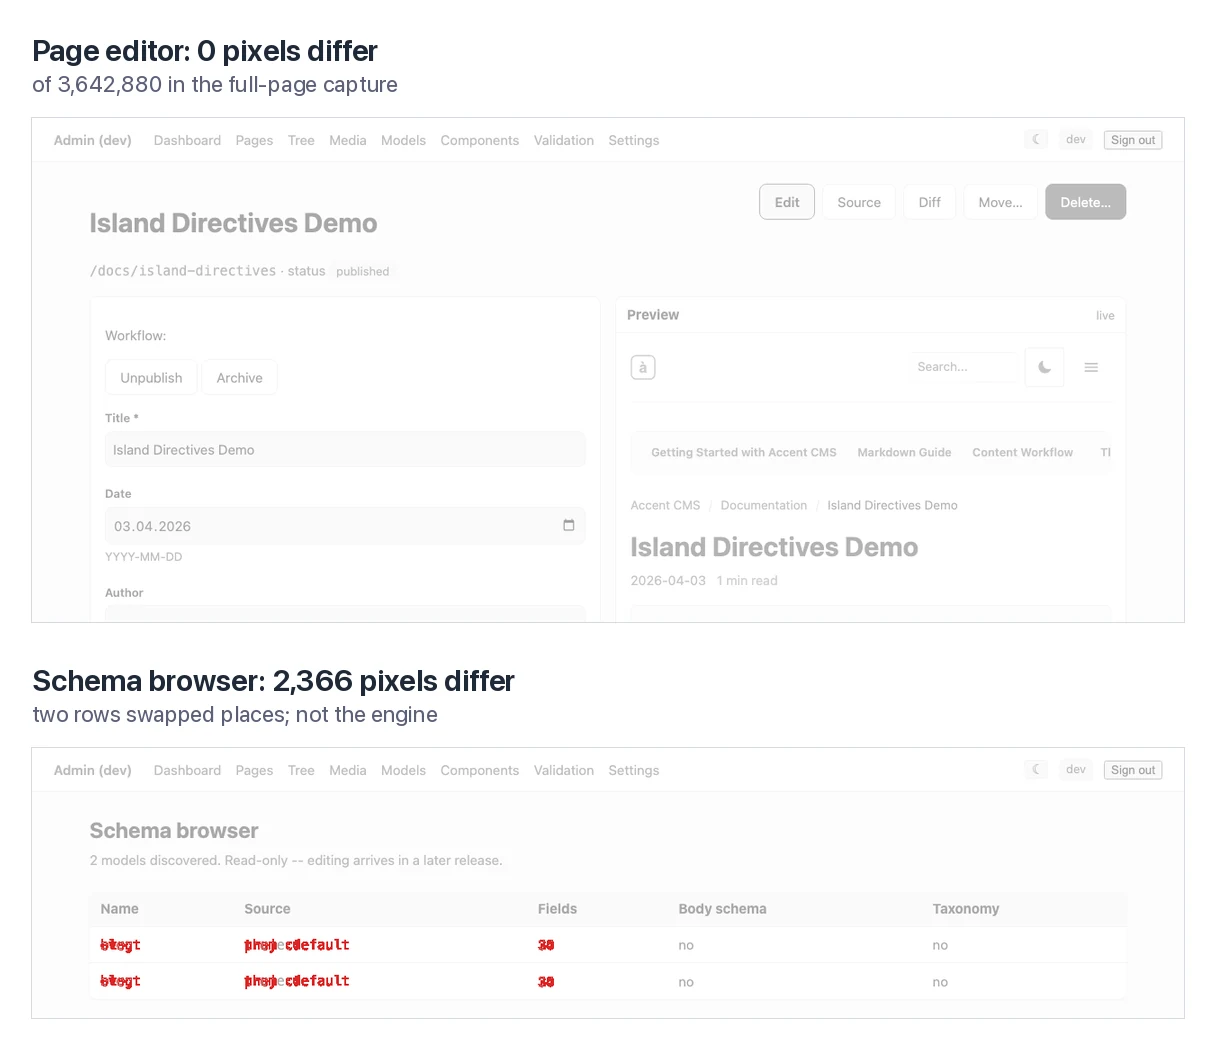The image size is (1216, 1050).
Task: Toggle dark mode moon icon in Page editor header
Action: [x=1036, y=140]
